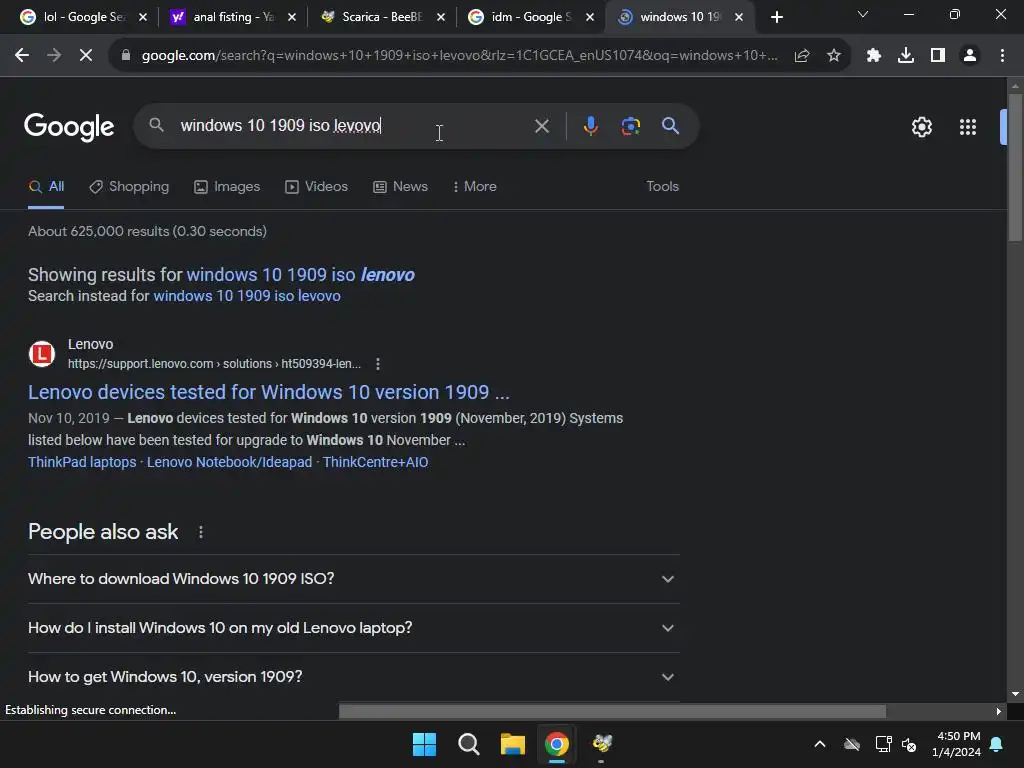Search by image with Lens icon
The width and height of the screenshot is (1024, 768).
click(631, 126)
